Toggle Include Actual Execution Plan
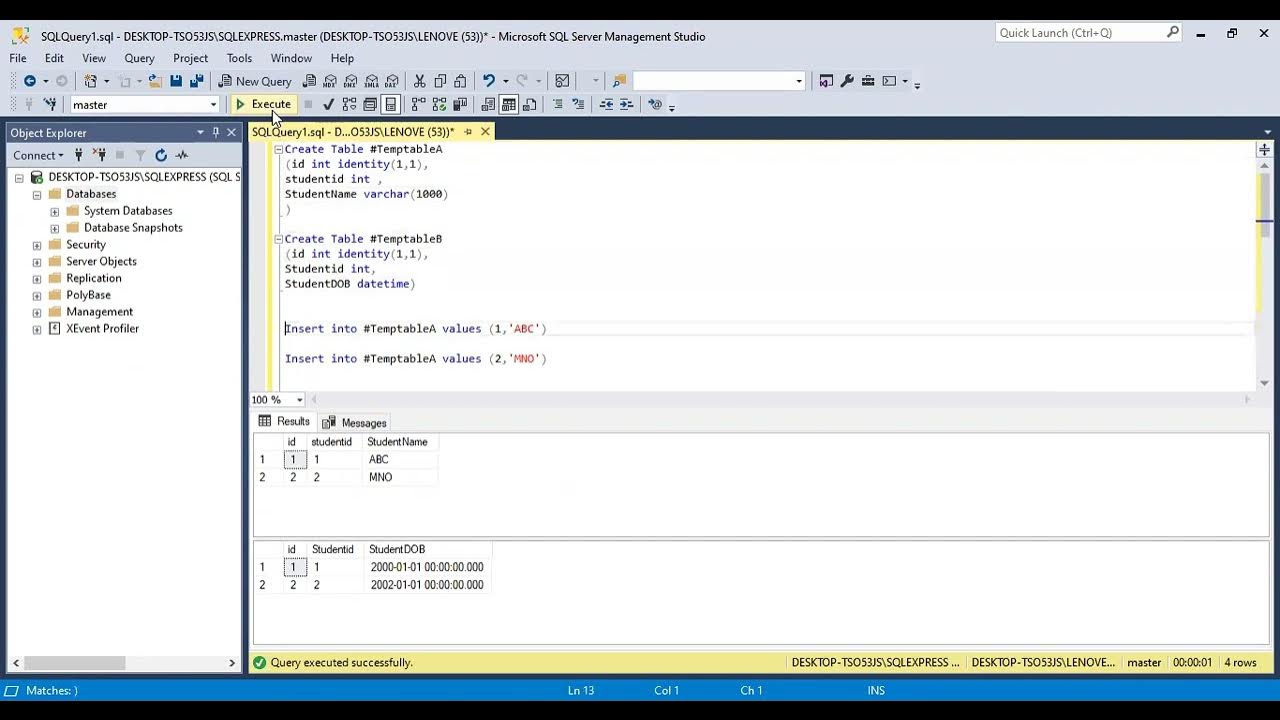The height and width of the screenshot is (720, 1280). [419, 104]
